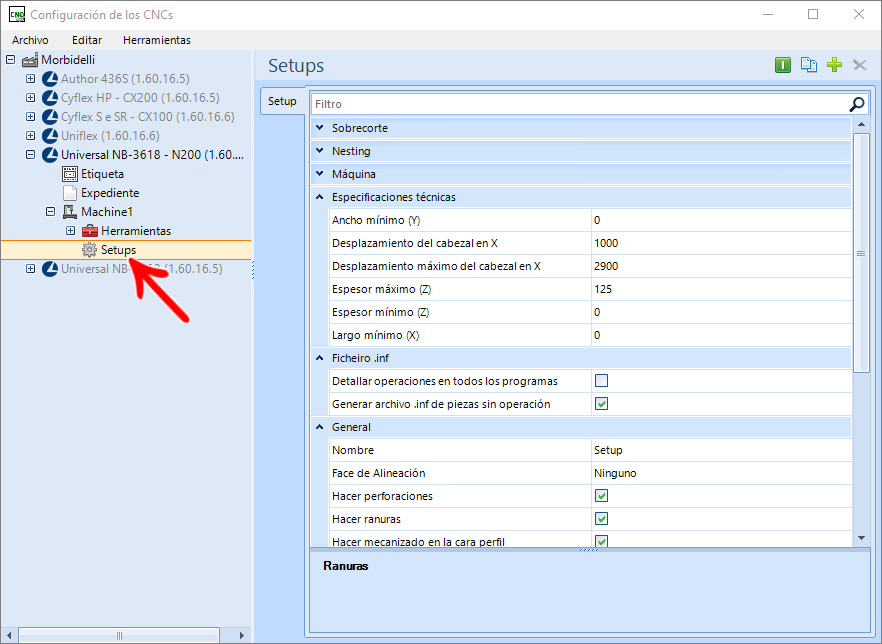Screen dimensions: 882x644
Task: Click the Morbidelli factory icon
Action: pyautogui.click(x=30, y=60)
